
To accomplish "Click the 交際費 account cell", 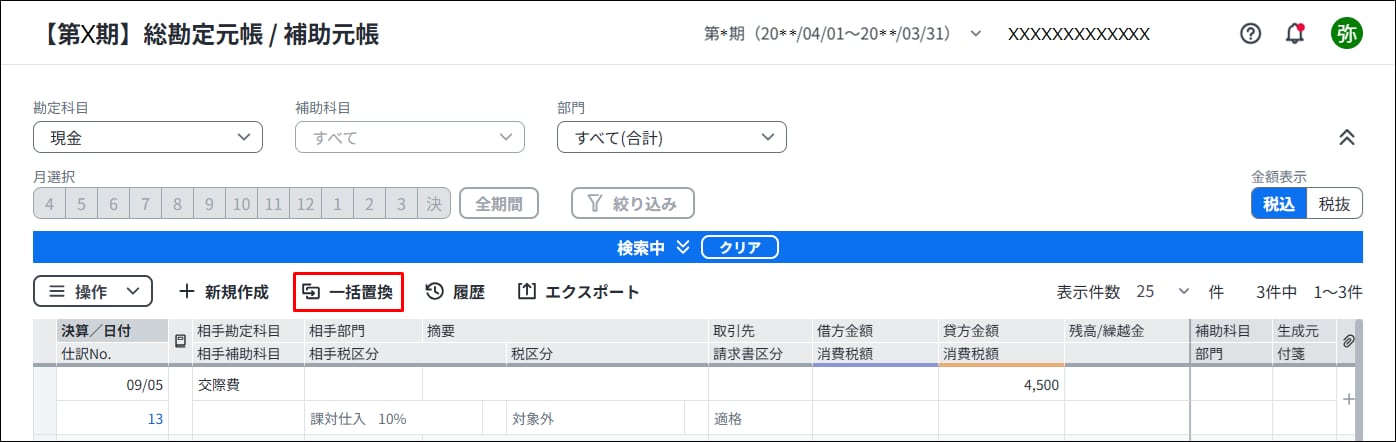I will [x=248, y=383].
